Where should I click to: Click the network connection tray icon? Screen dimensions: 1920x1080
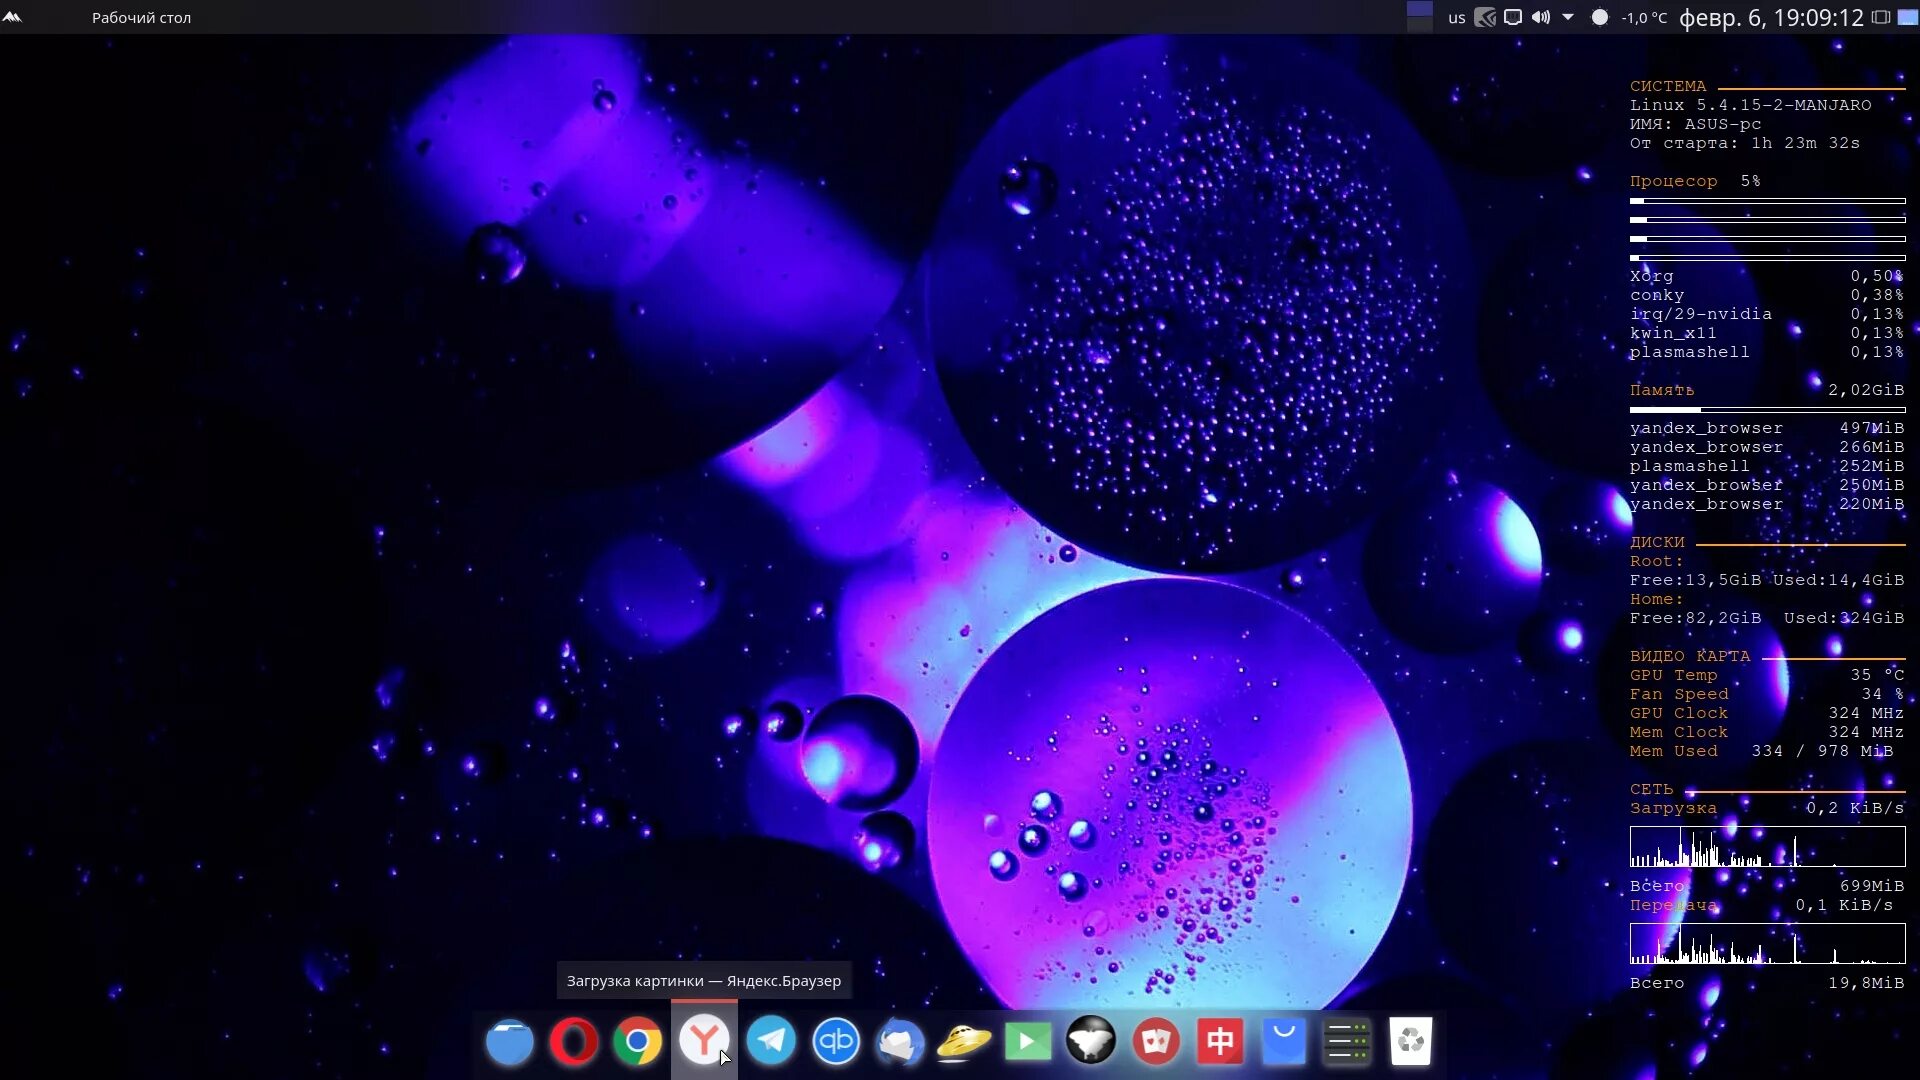pos(1513,18)
